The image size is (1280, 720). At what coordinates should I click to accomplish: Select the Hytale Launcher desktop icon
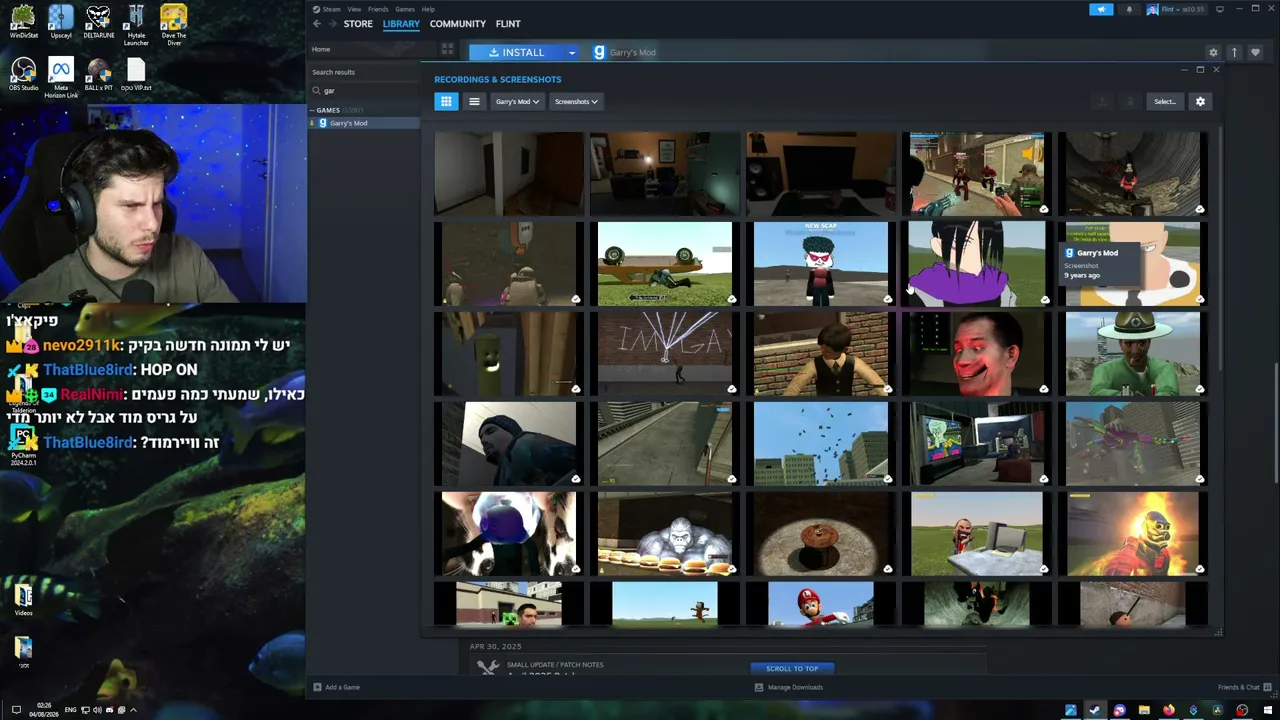[136, 26]
